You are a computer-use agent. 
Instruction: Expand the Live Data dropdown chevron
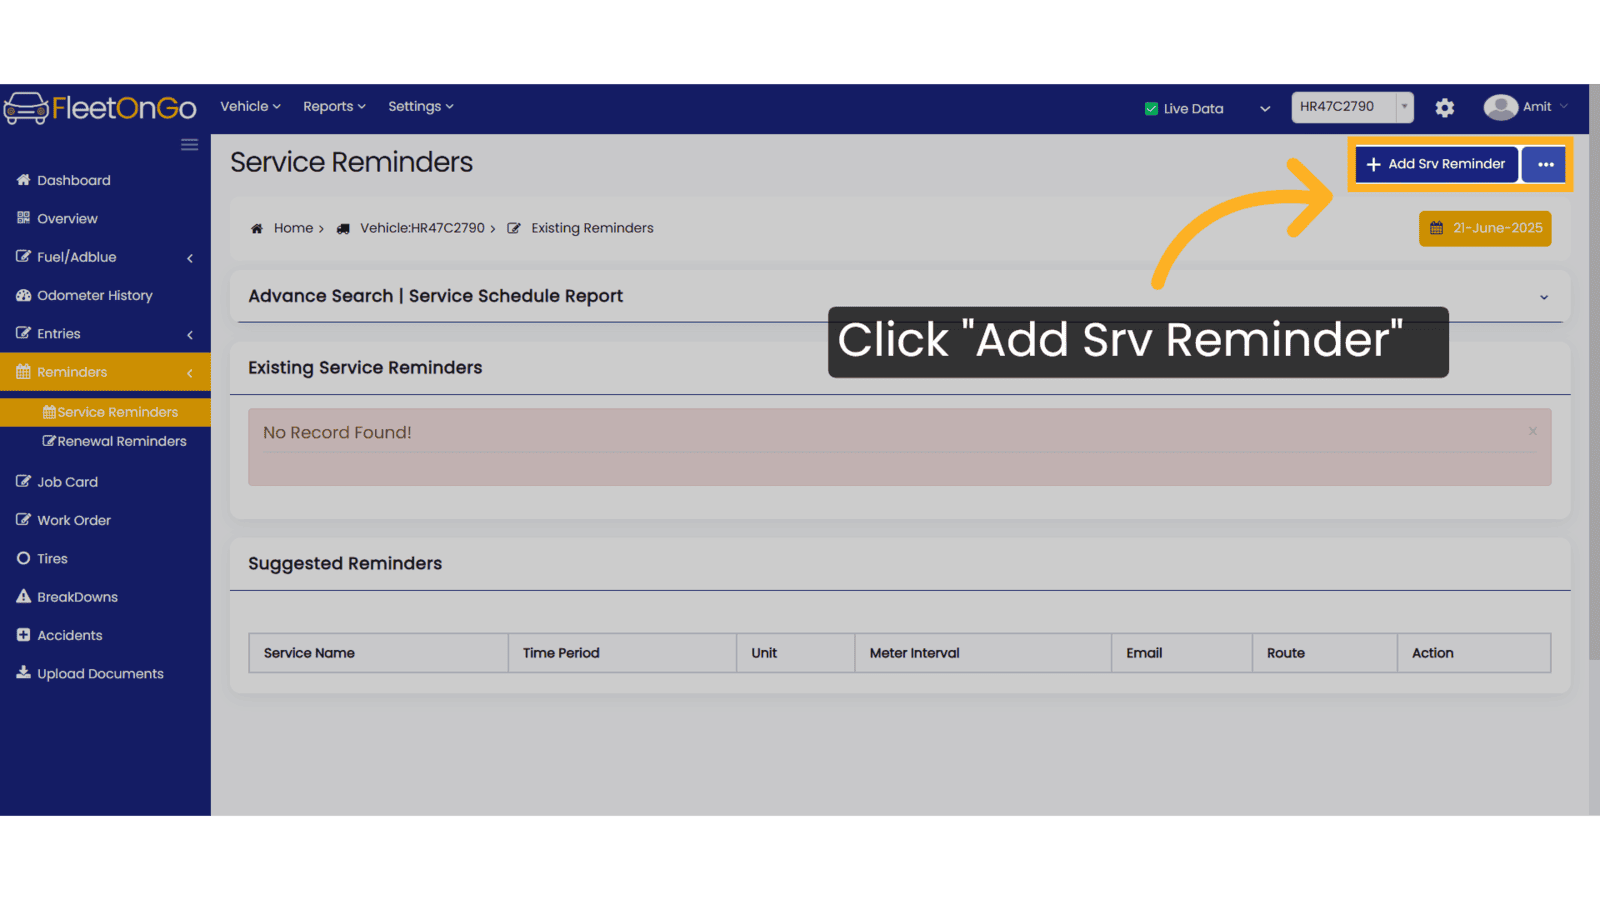click(1265, 109)
